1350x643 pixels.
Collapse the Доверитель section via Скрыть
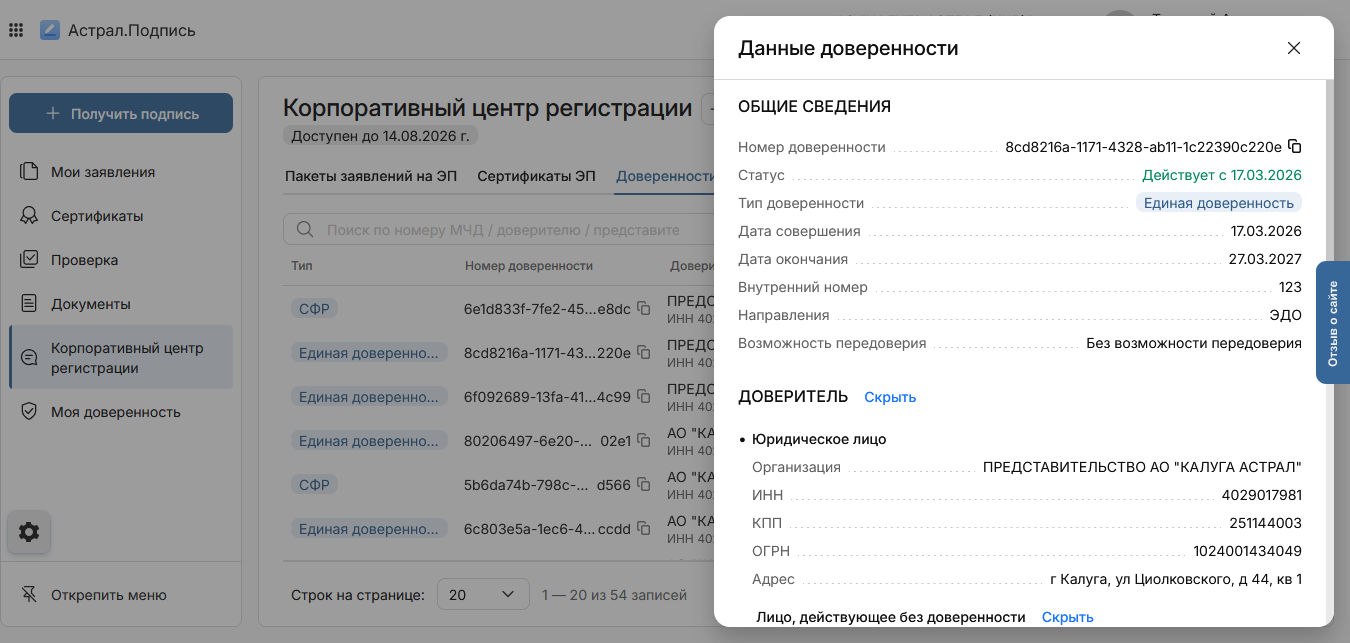click(x=889, y=397)
